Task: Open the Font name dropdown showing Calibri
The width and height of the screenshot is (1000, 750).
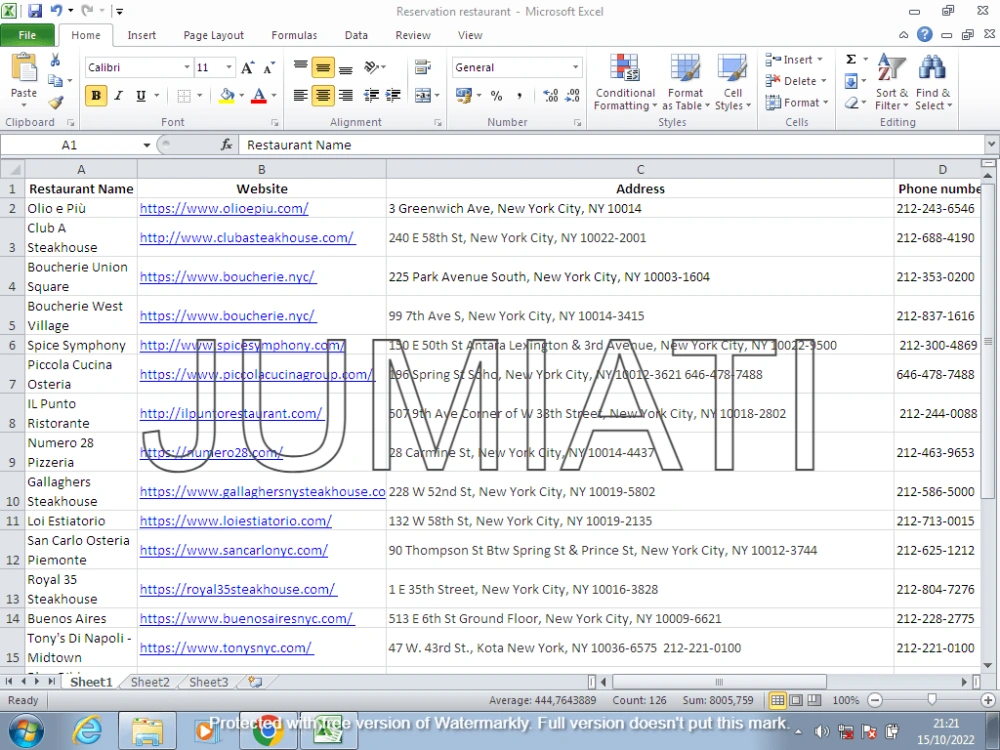Action: (x=187, y=67)
